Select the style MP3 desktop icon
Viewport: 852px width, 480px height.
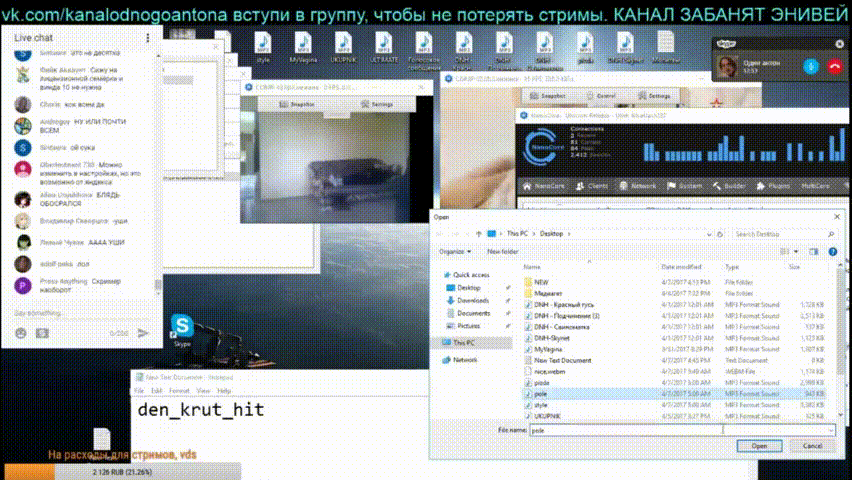[x=263, y=47]
